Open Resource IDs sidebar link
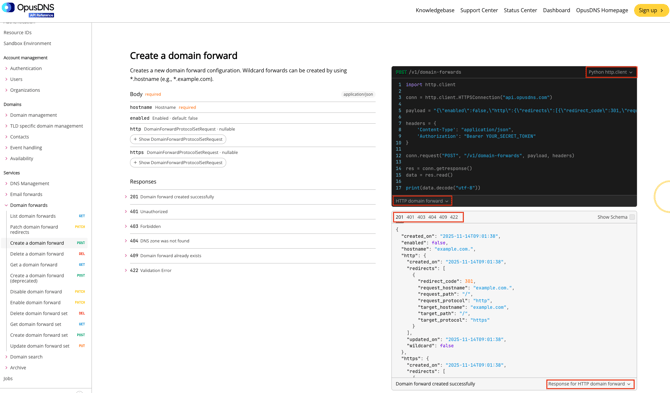Screen dimensions: 670x393 (18, 32)
